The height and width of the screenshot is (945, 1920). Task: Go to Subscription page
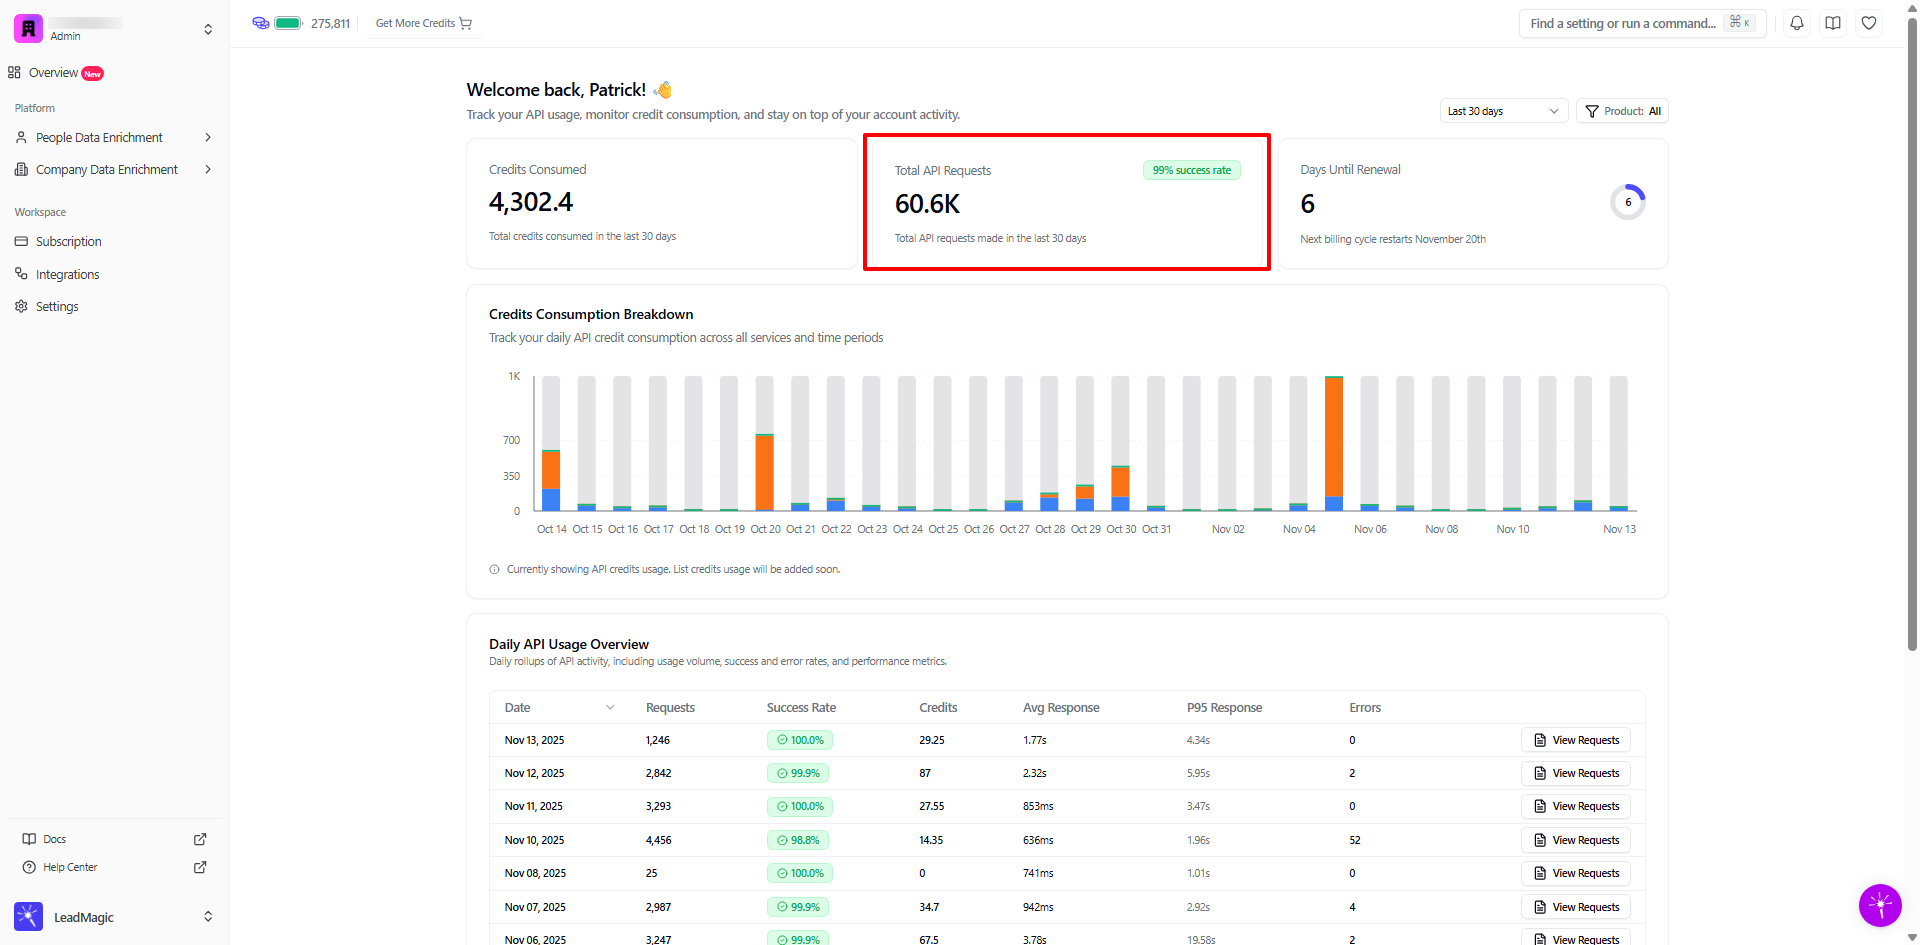[x=68, y=242]
